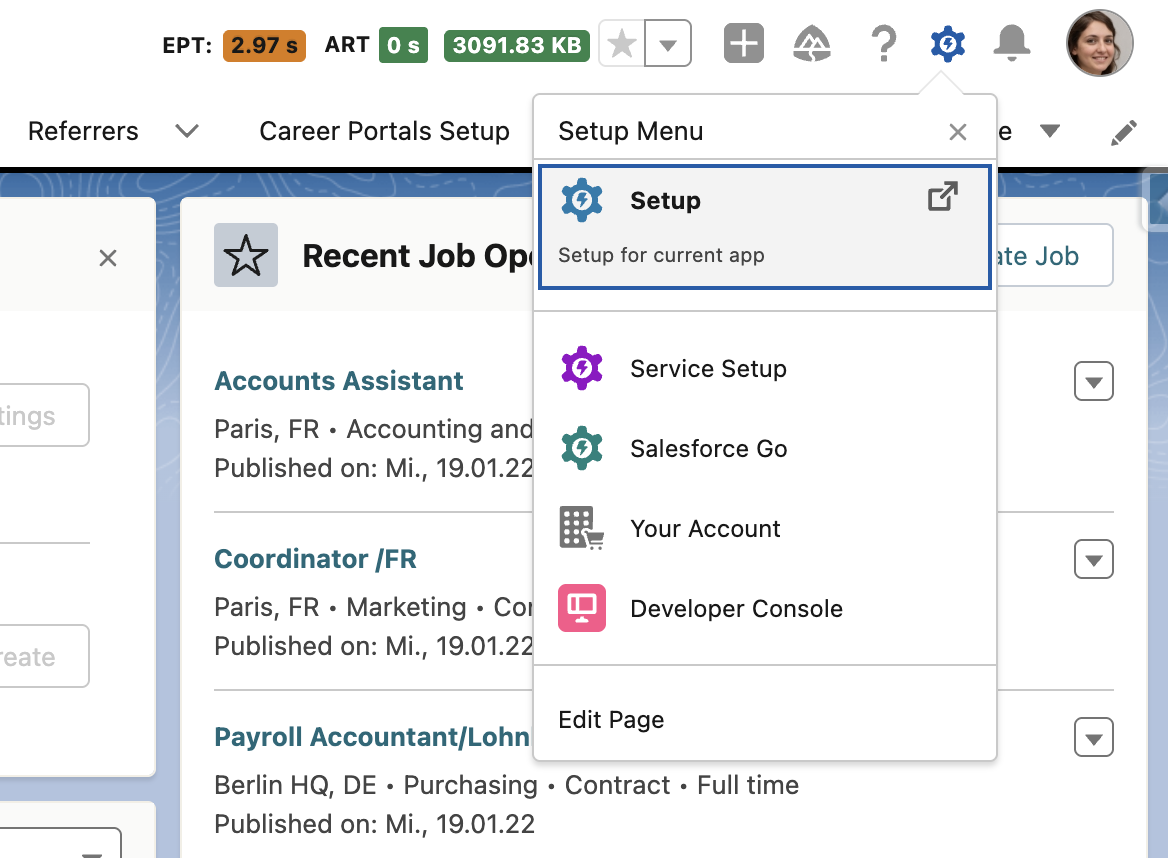1168x858 pixels.
Task: Open the help question mark icon
Action: click(x=883, y=43)
